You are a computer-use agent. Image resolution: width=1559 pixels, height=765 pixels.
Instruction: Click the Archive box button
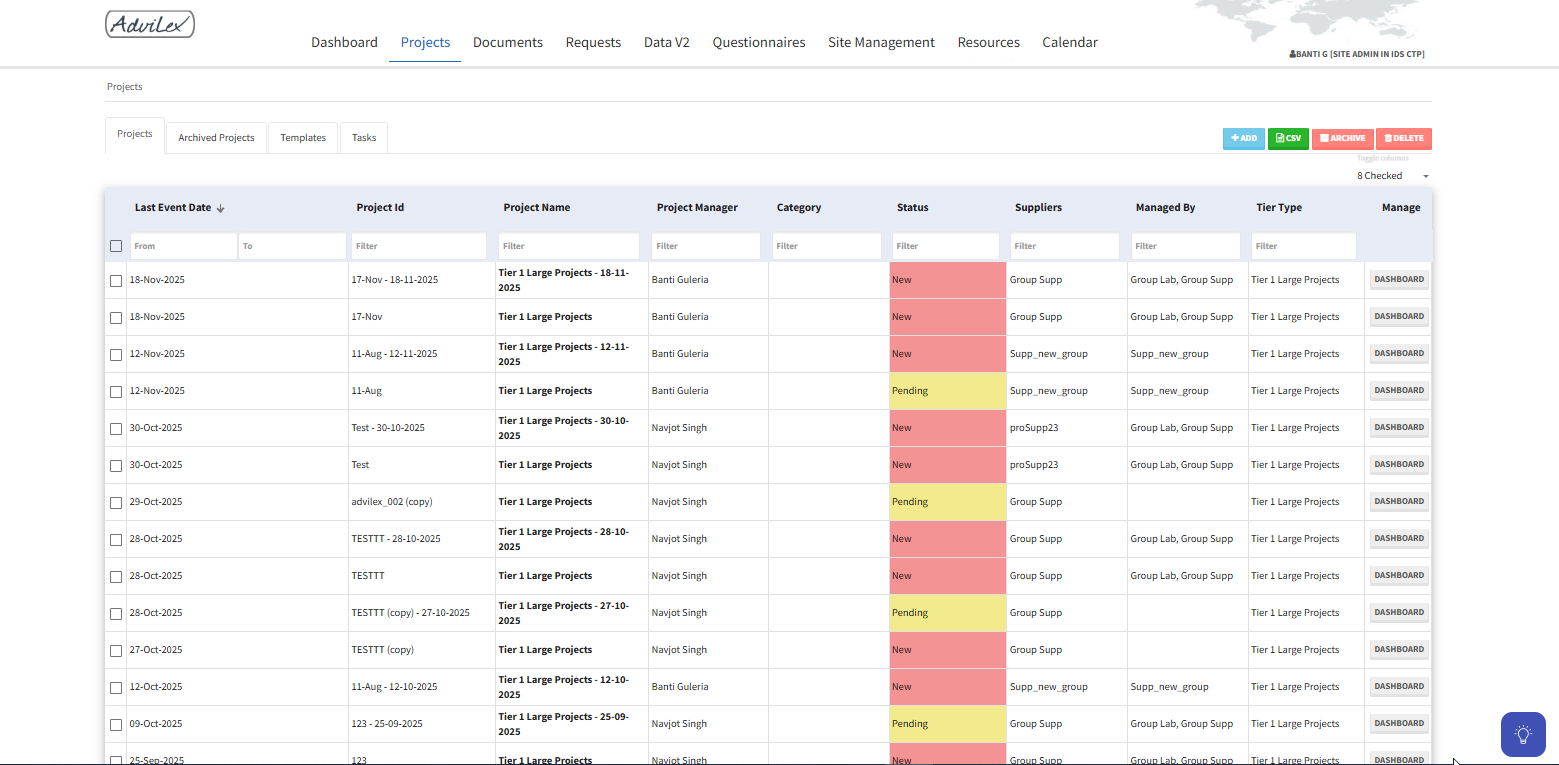coord(1342,139)
